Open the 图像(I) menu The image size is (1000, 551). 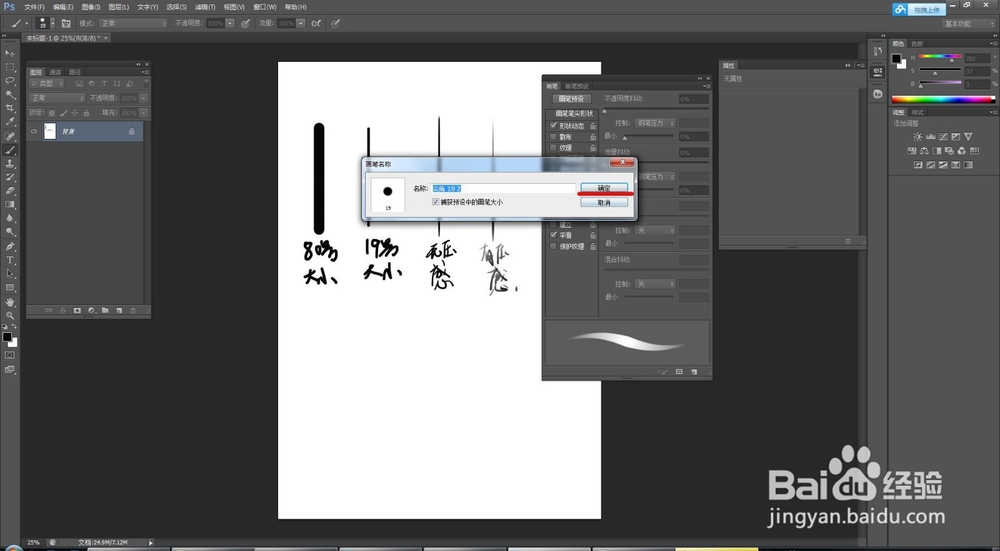tap(91, 7)
